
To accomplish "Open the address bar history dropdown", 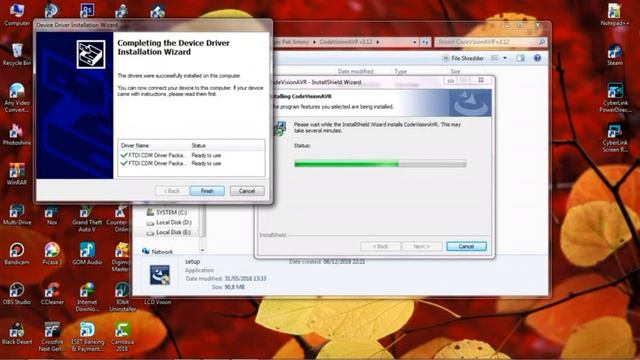I will (414, 42).
